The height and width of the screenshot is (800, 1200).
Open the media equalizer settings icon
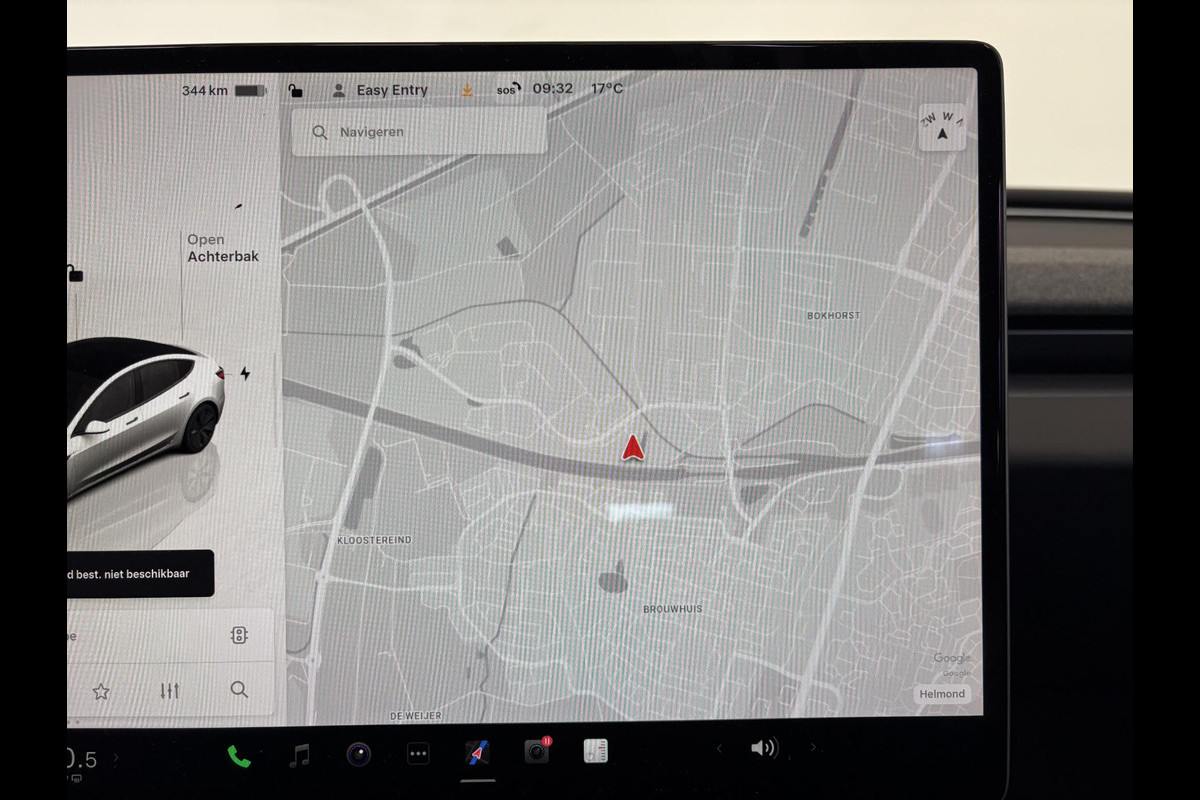(x=170, y=691)
